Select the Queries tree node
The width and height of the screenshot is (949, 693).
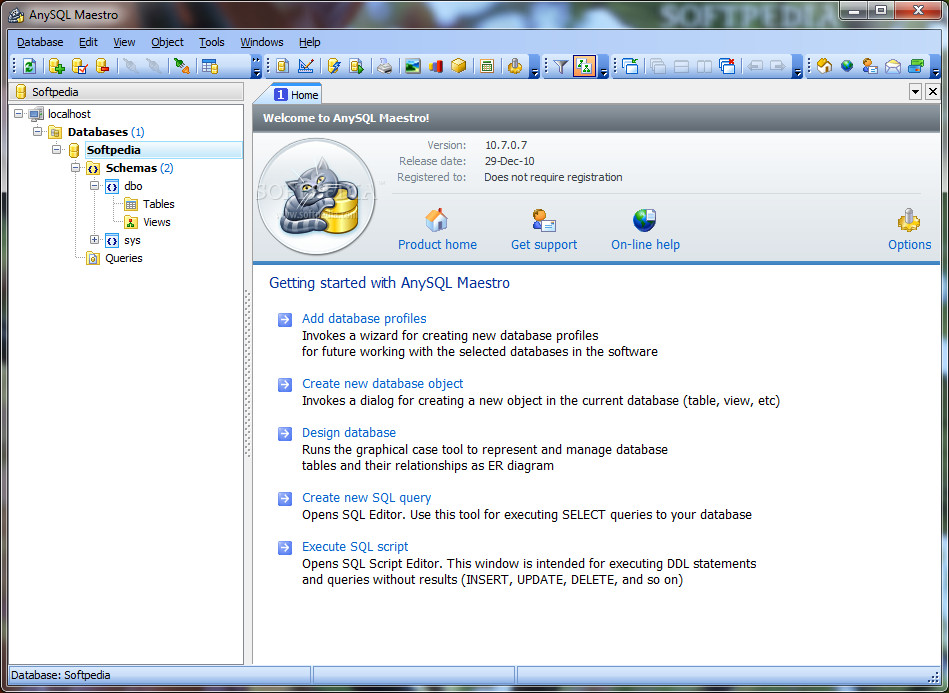(123, 258)
